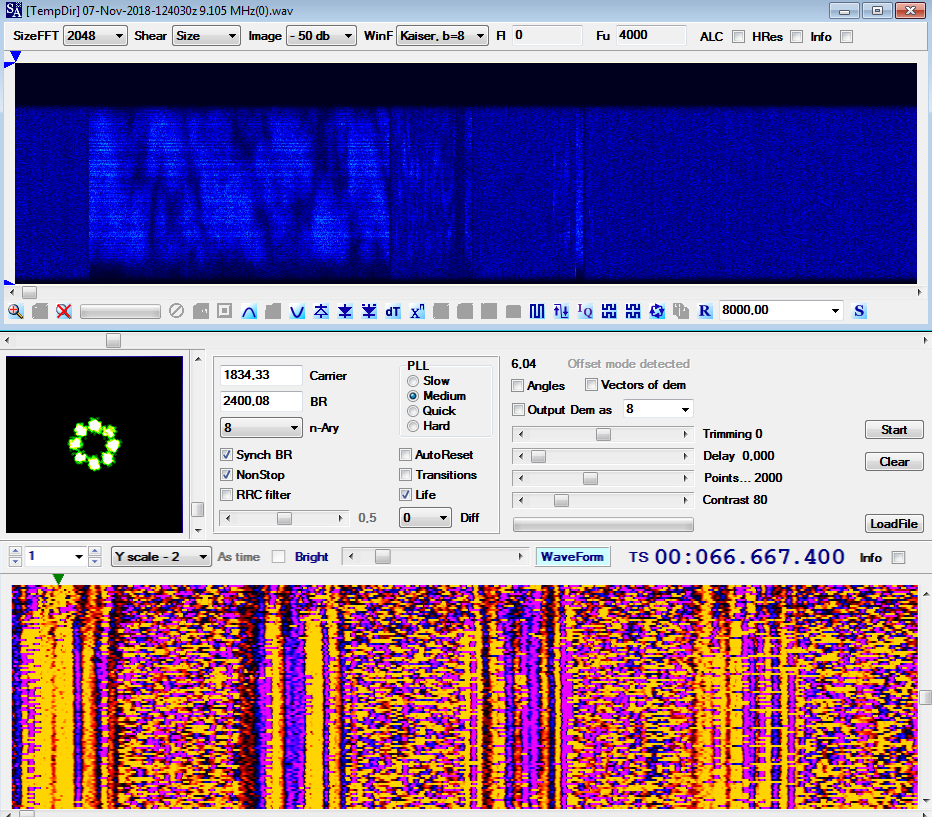932x817 pixels.
Task: Click the blue S icon
Action: tap(859, 311)
